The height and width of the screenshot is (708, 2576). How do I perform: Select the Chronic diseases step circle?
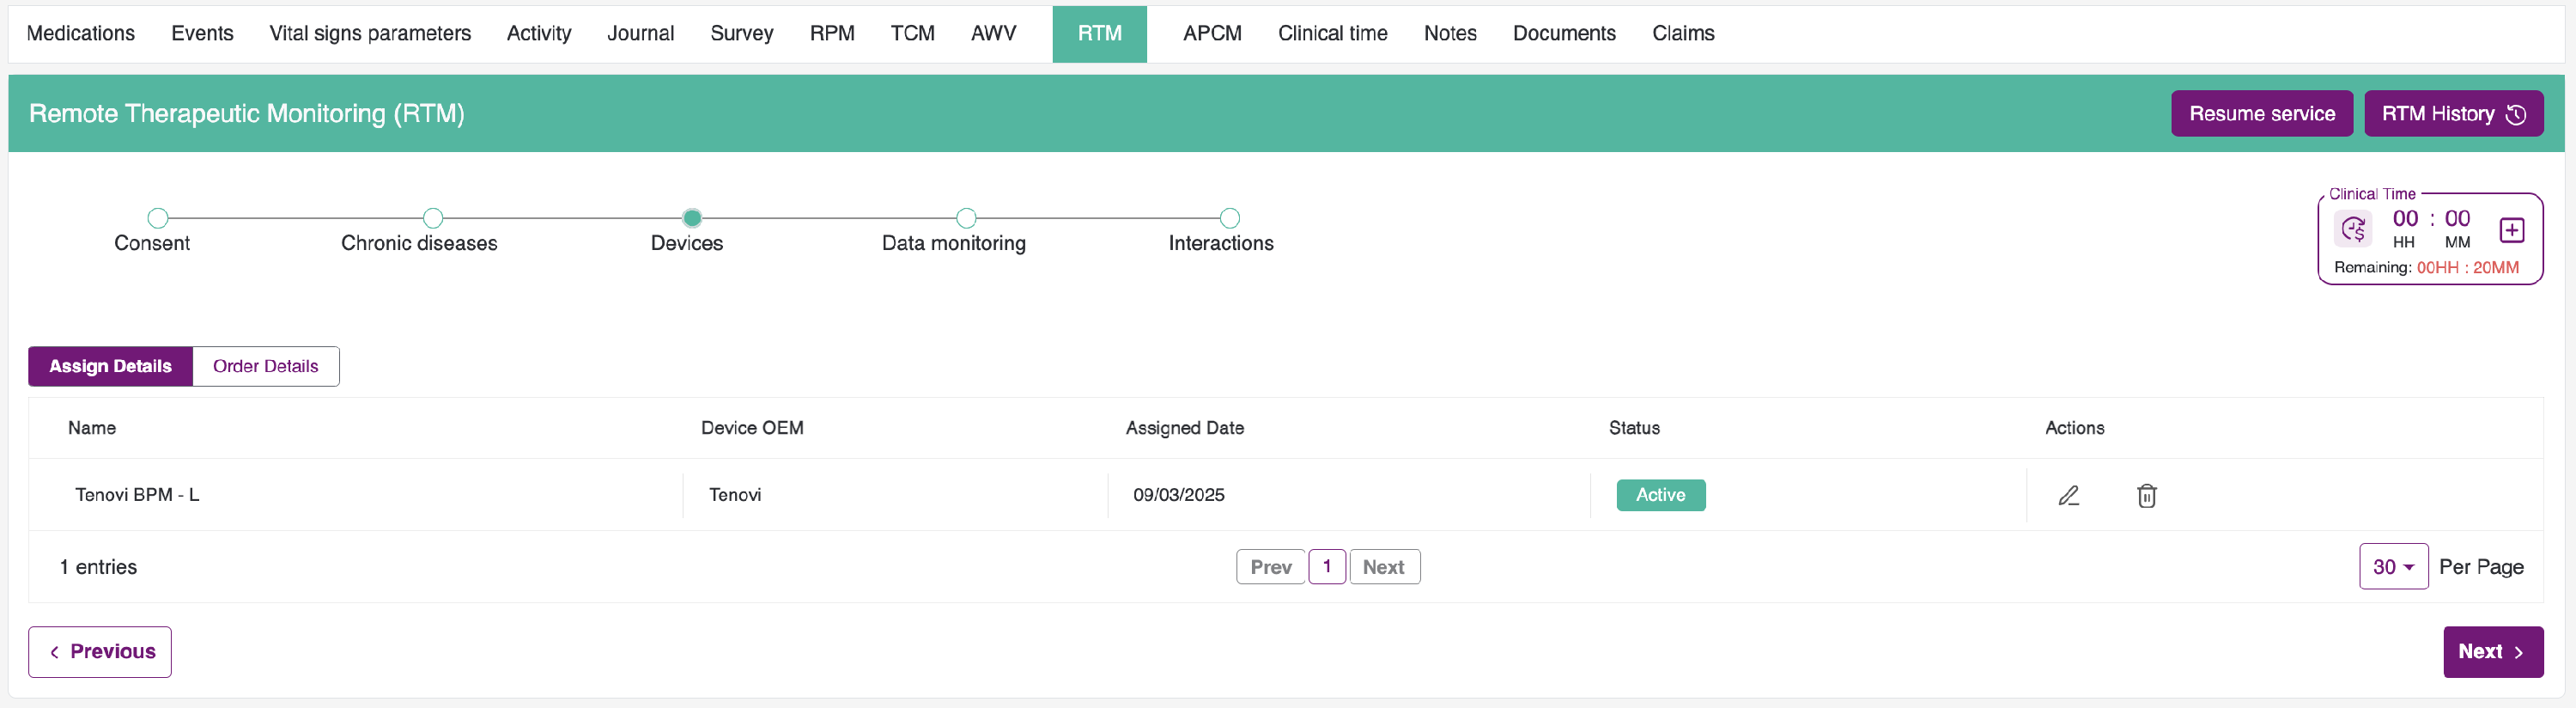(433, 218)
